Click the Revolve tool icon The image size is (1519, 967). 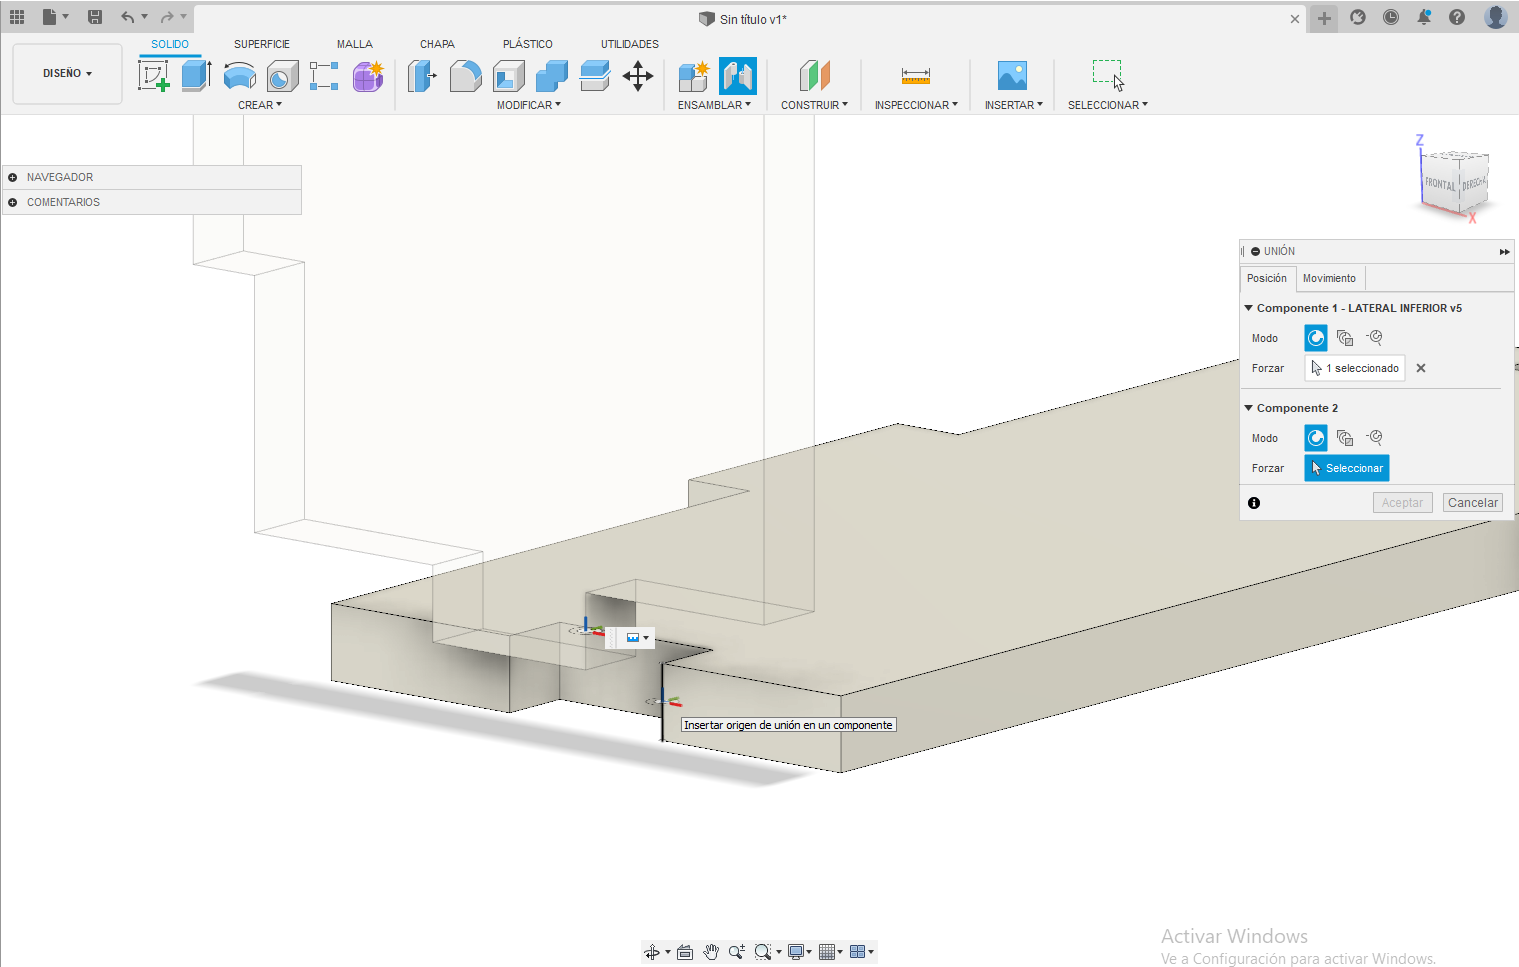tap(239, 76)
